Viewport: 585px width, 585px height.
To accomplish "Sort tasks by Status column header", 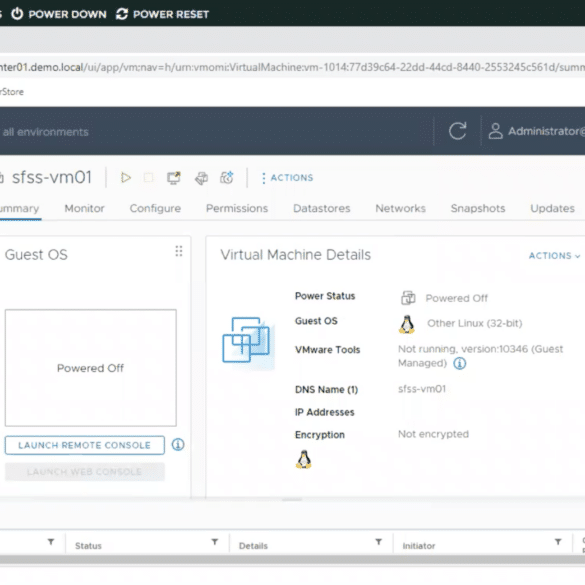I will coord(88,546).
